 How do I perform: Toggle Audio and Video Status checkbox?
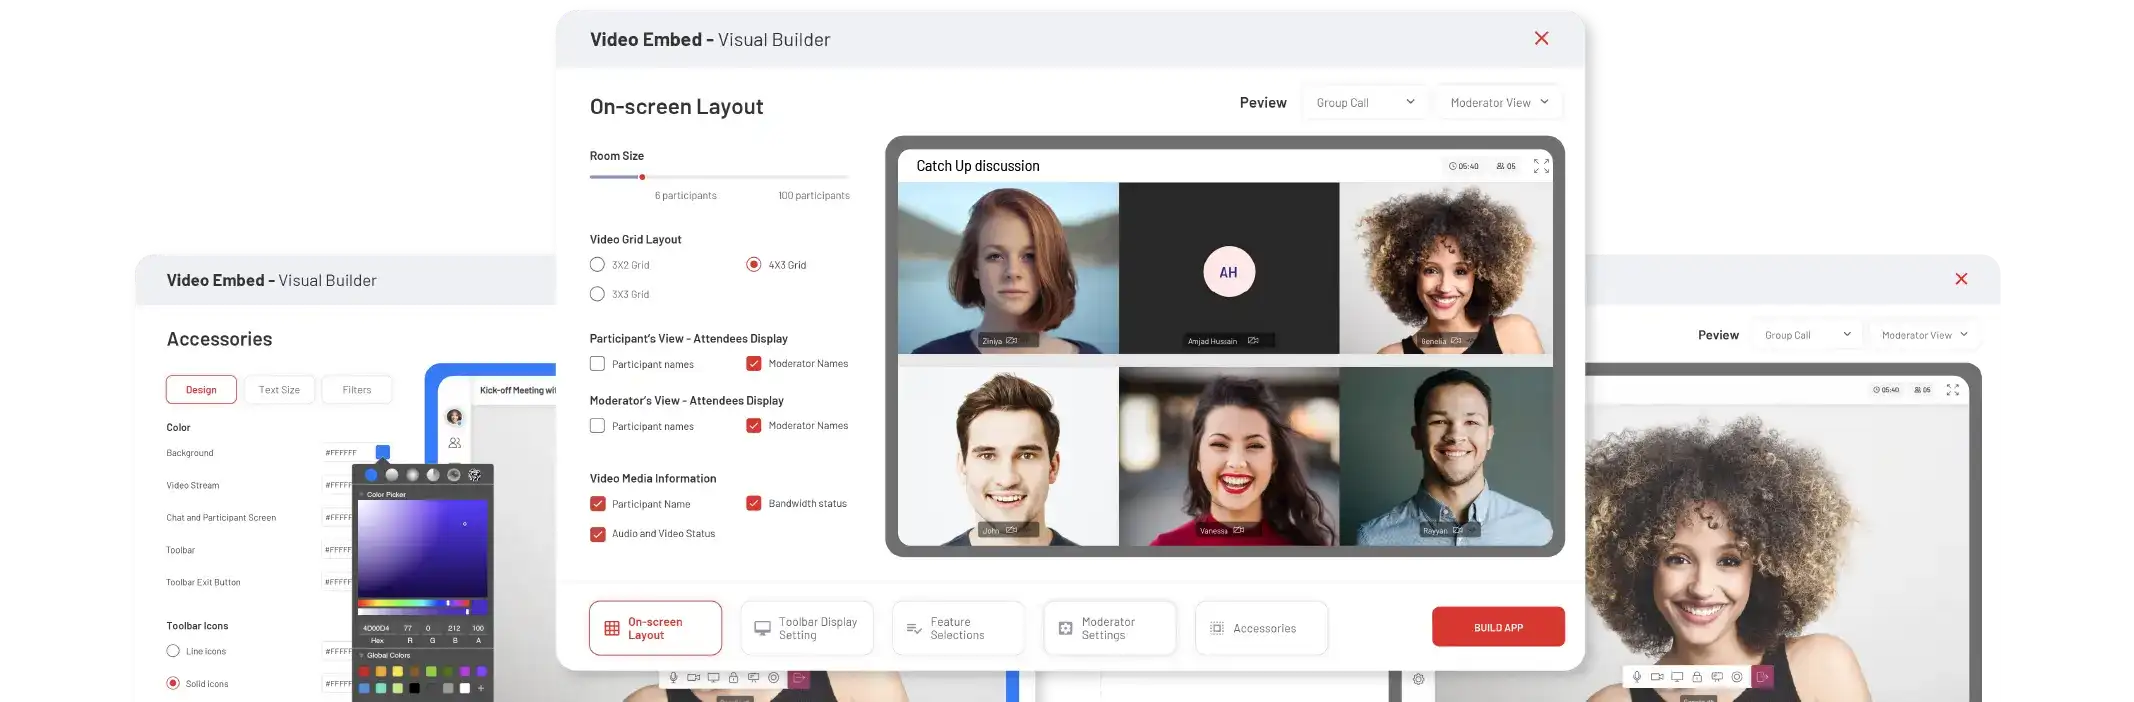click(597, 534)
